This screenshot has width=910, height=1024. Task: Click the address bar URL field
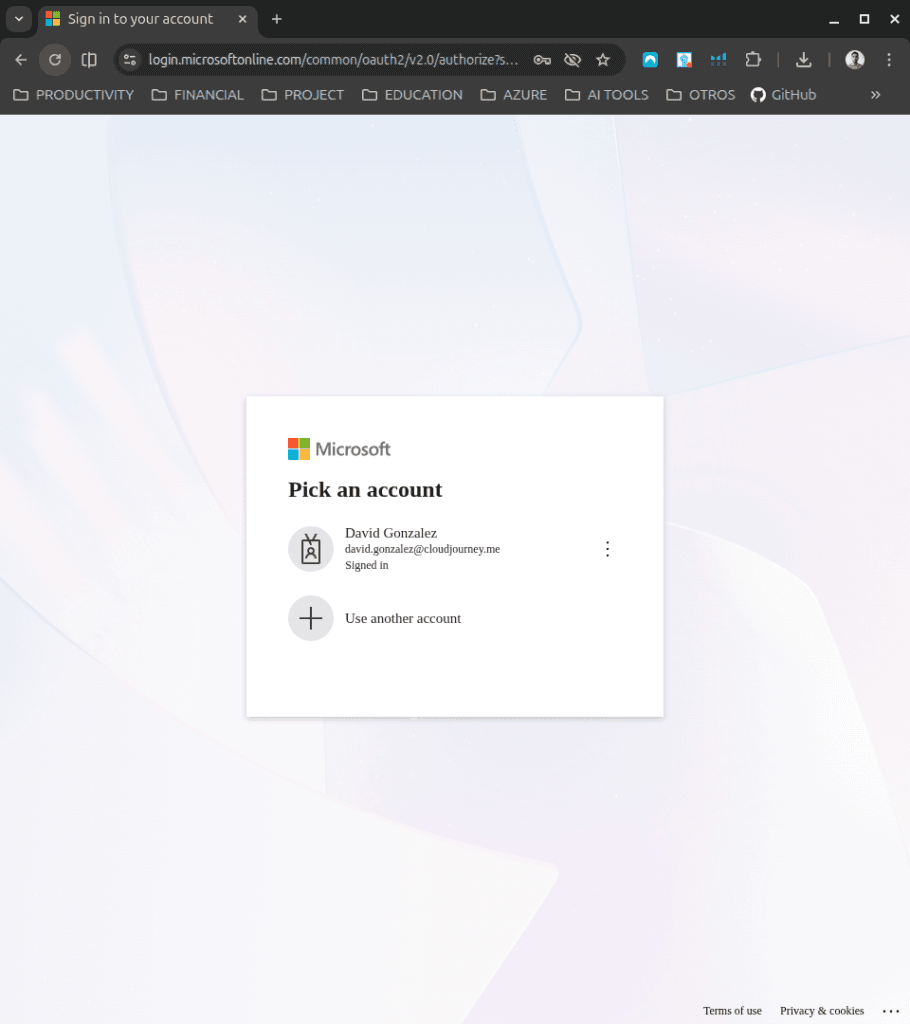[x=333, y=60]
